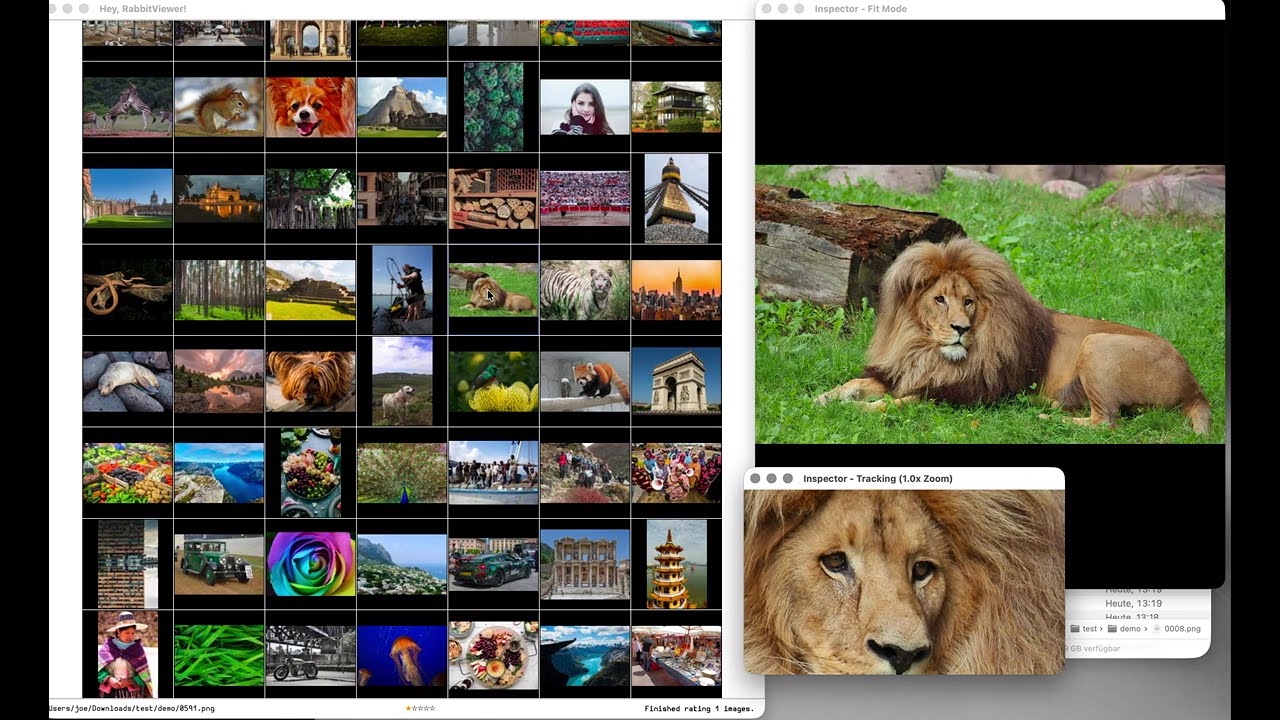
Task: Select the squirrel thumbnail
Action: point(219,107)
